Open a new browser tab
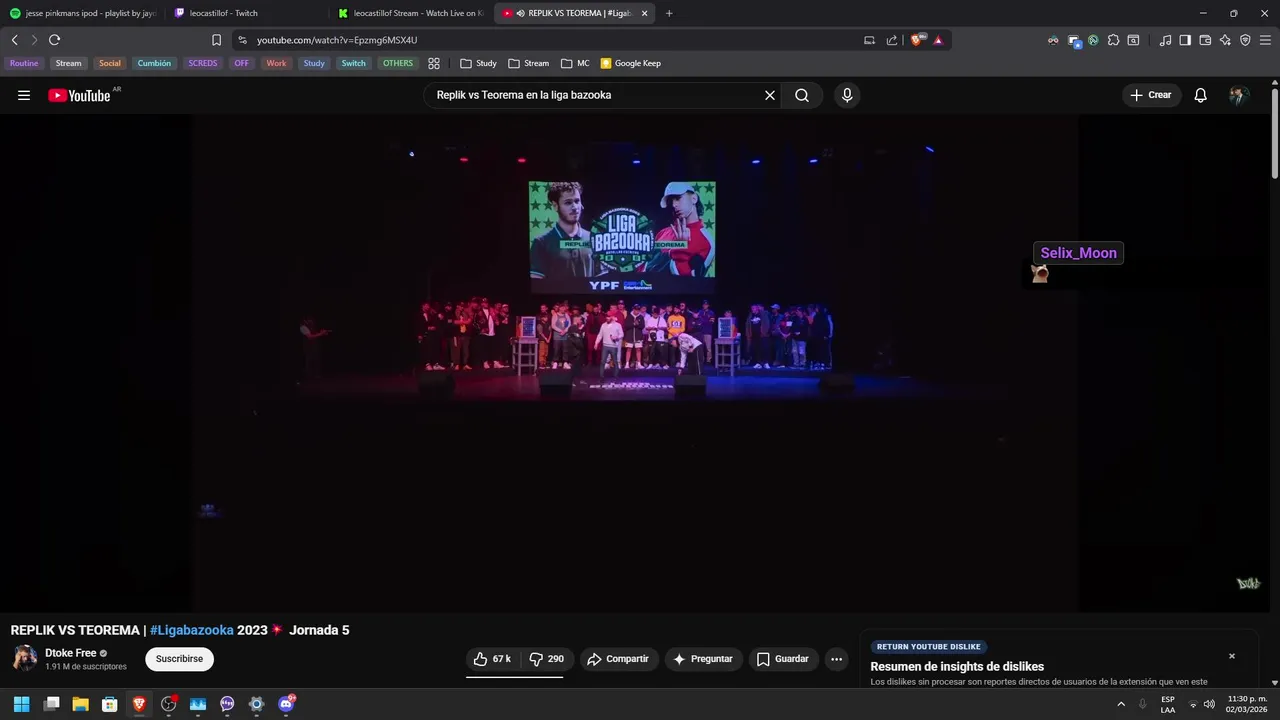The width and height of the screenshot is (1280, 720). point(669,13)
